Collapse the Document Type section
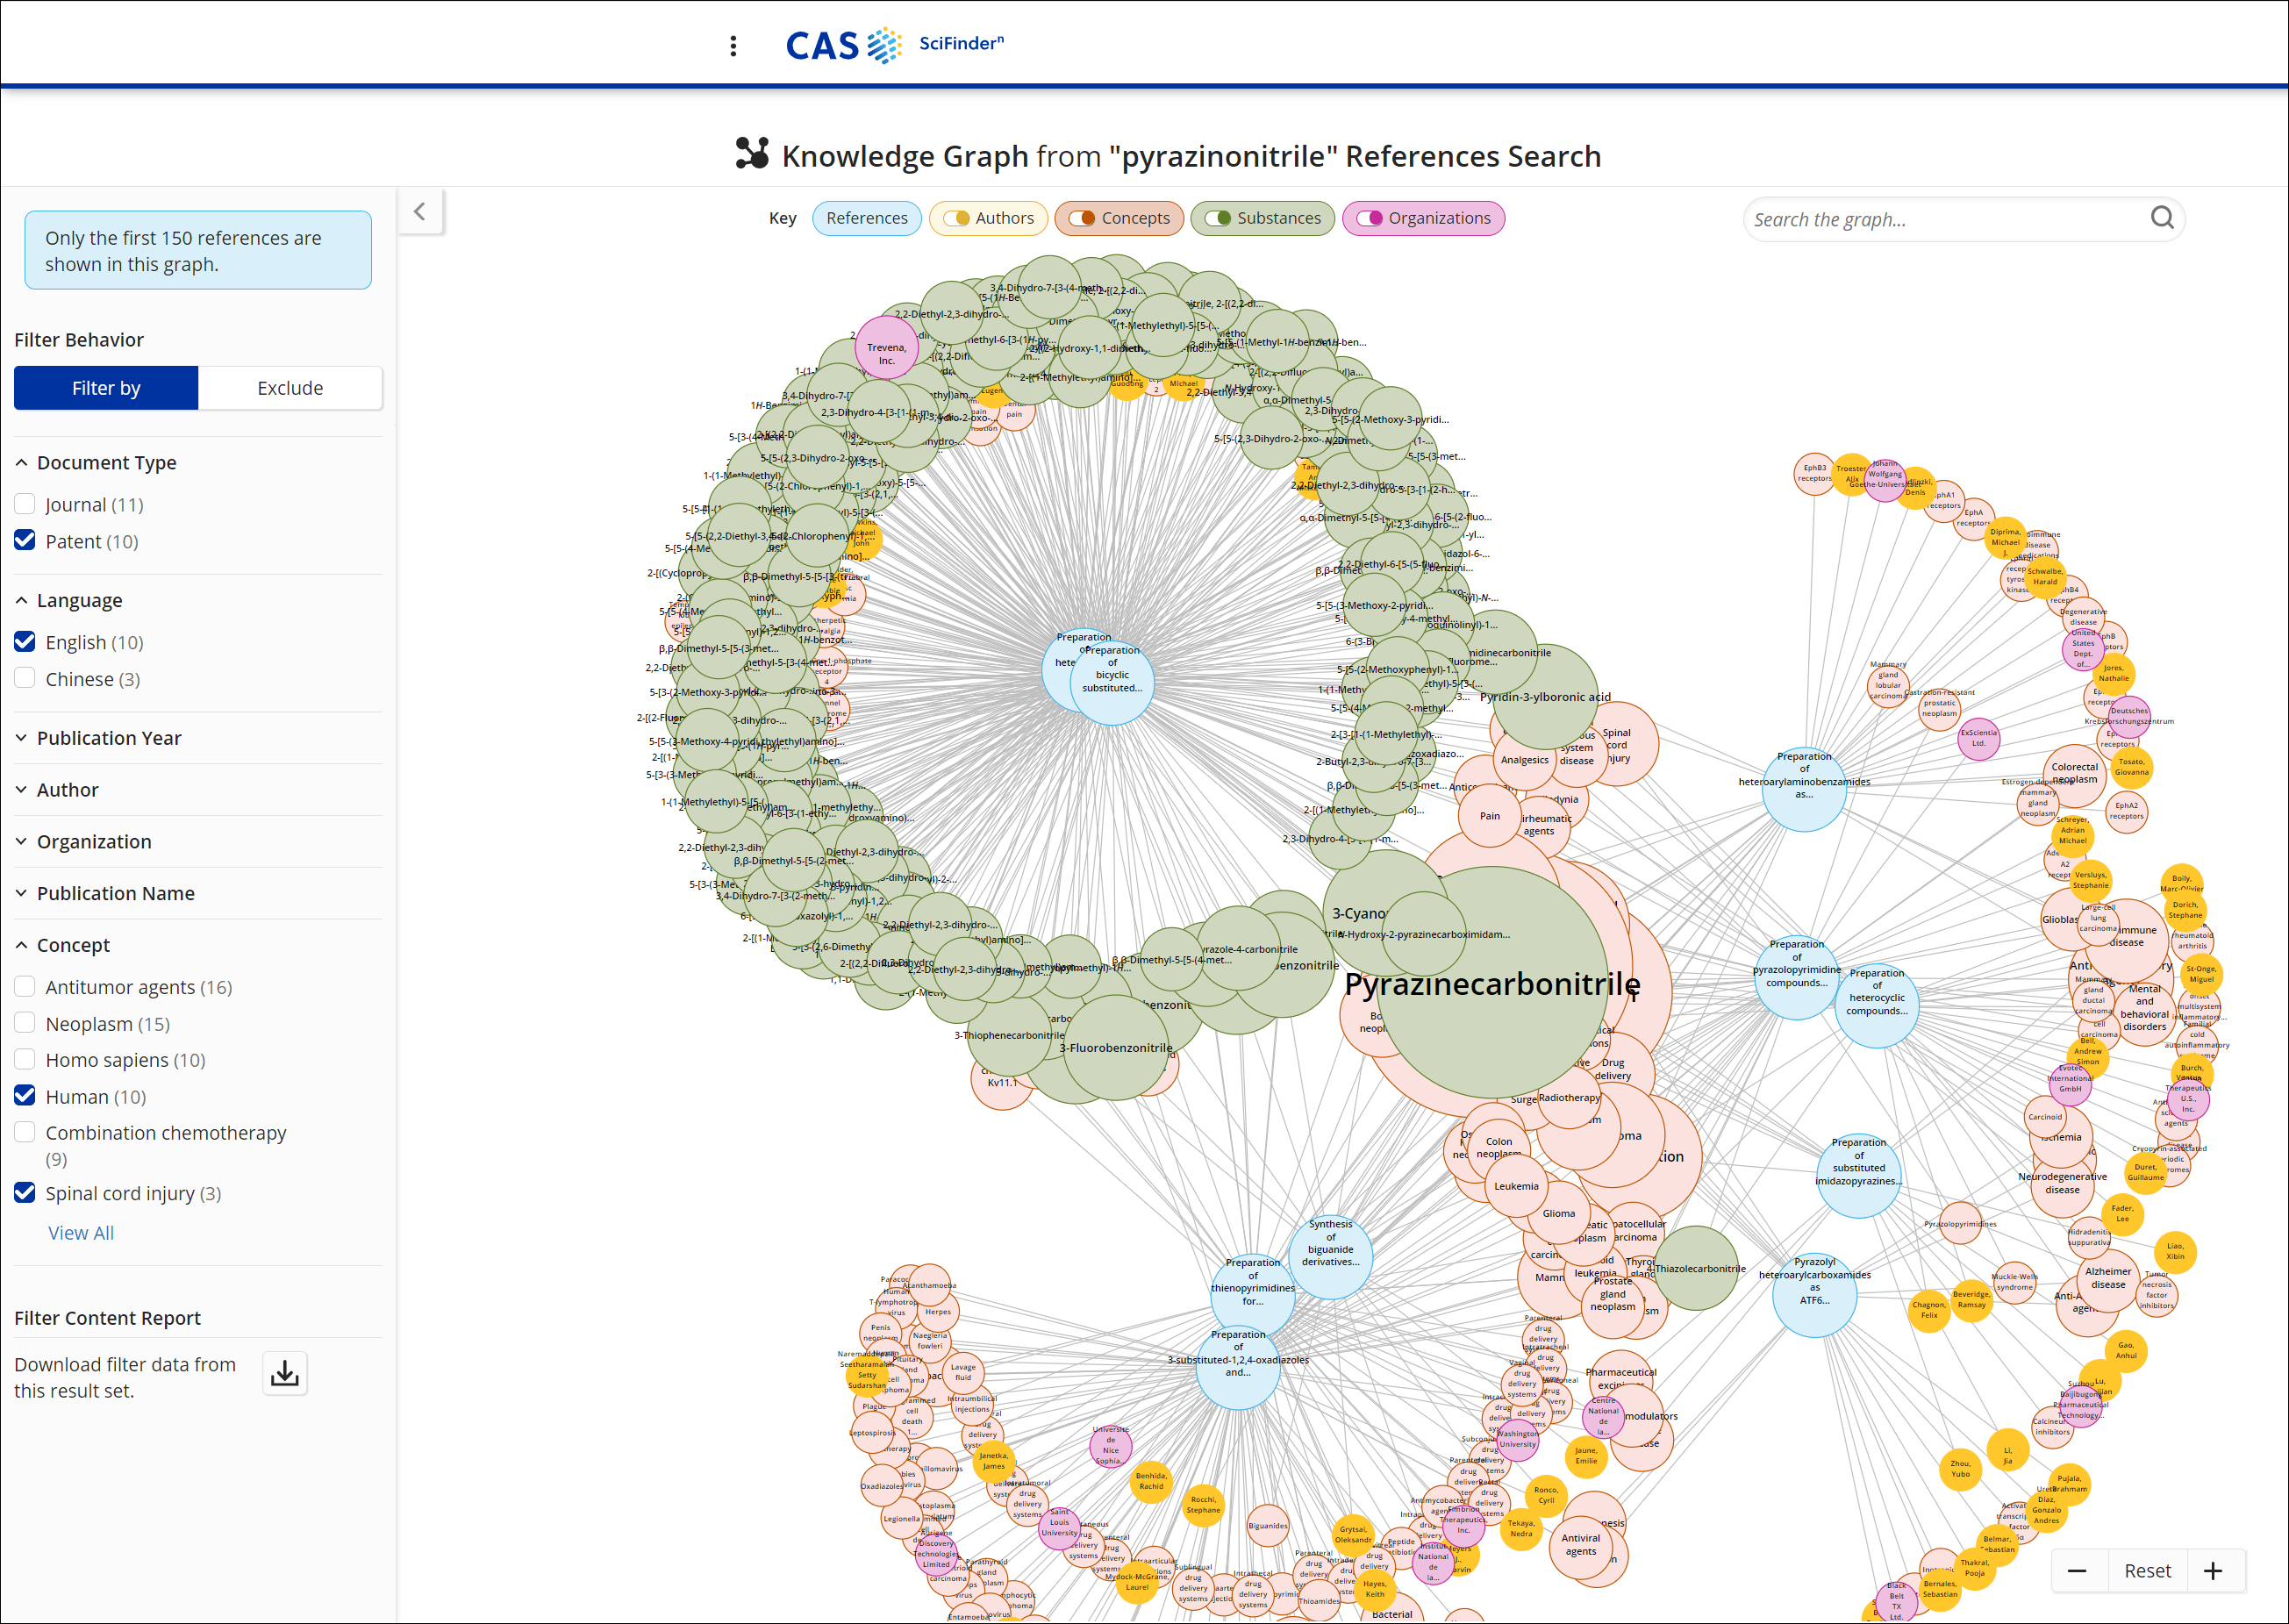 click(x=106, y=463)
